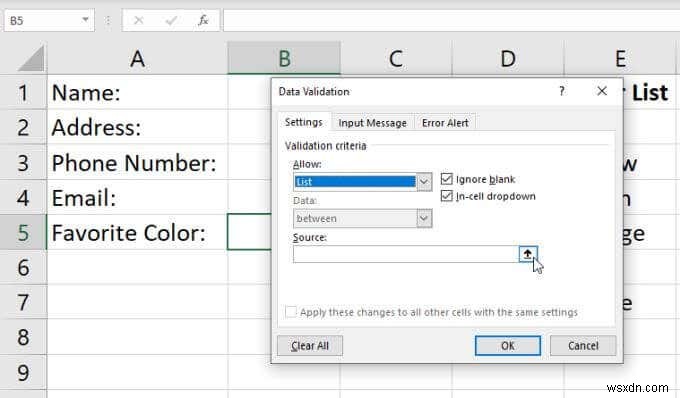Select row 4 header

point(23,197)
